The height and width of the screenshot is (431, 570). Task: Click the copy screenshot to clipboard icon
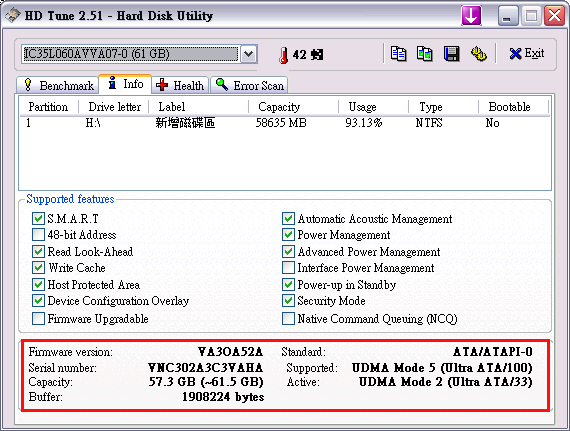click(425, 54)
